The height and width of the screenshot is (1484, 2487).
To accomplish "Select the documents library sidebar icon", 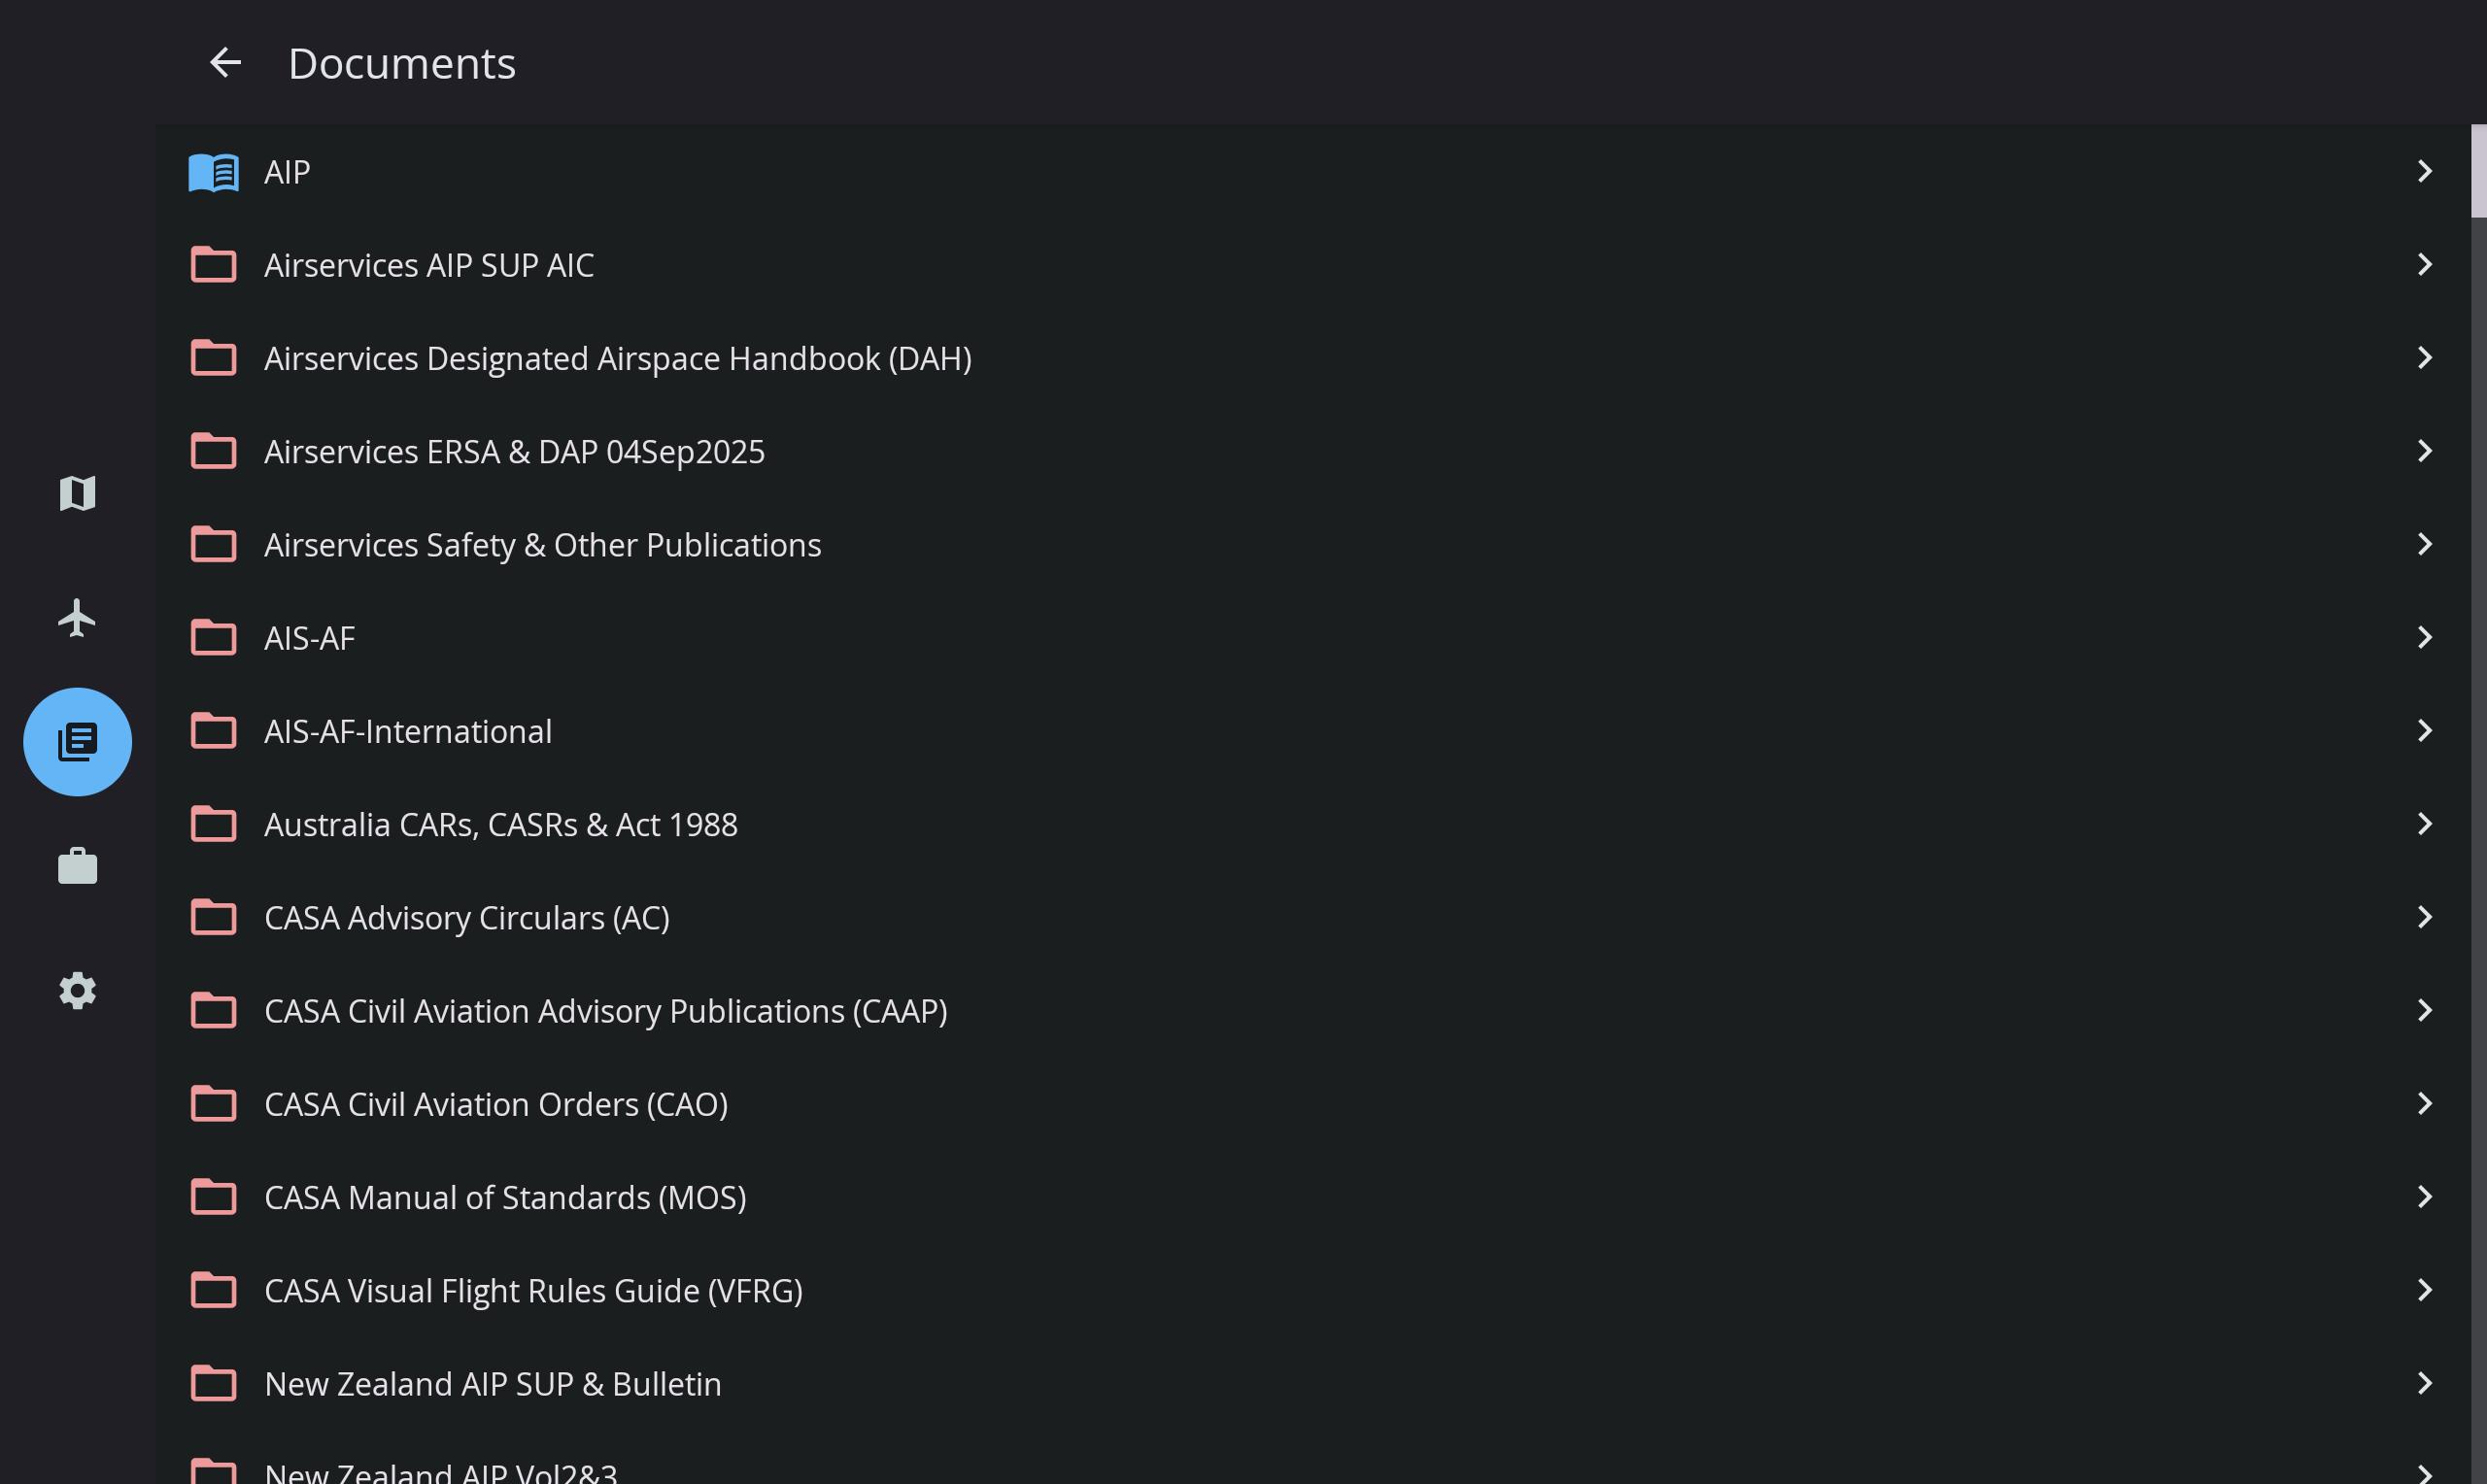I will [77, 742].
